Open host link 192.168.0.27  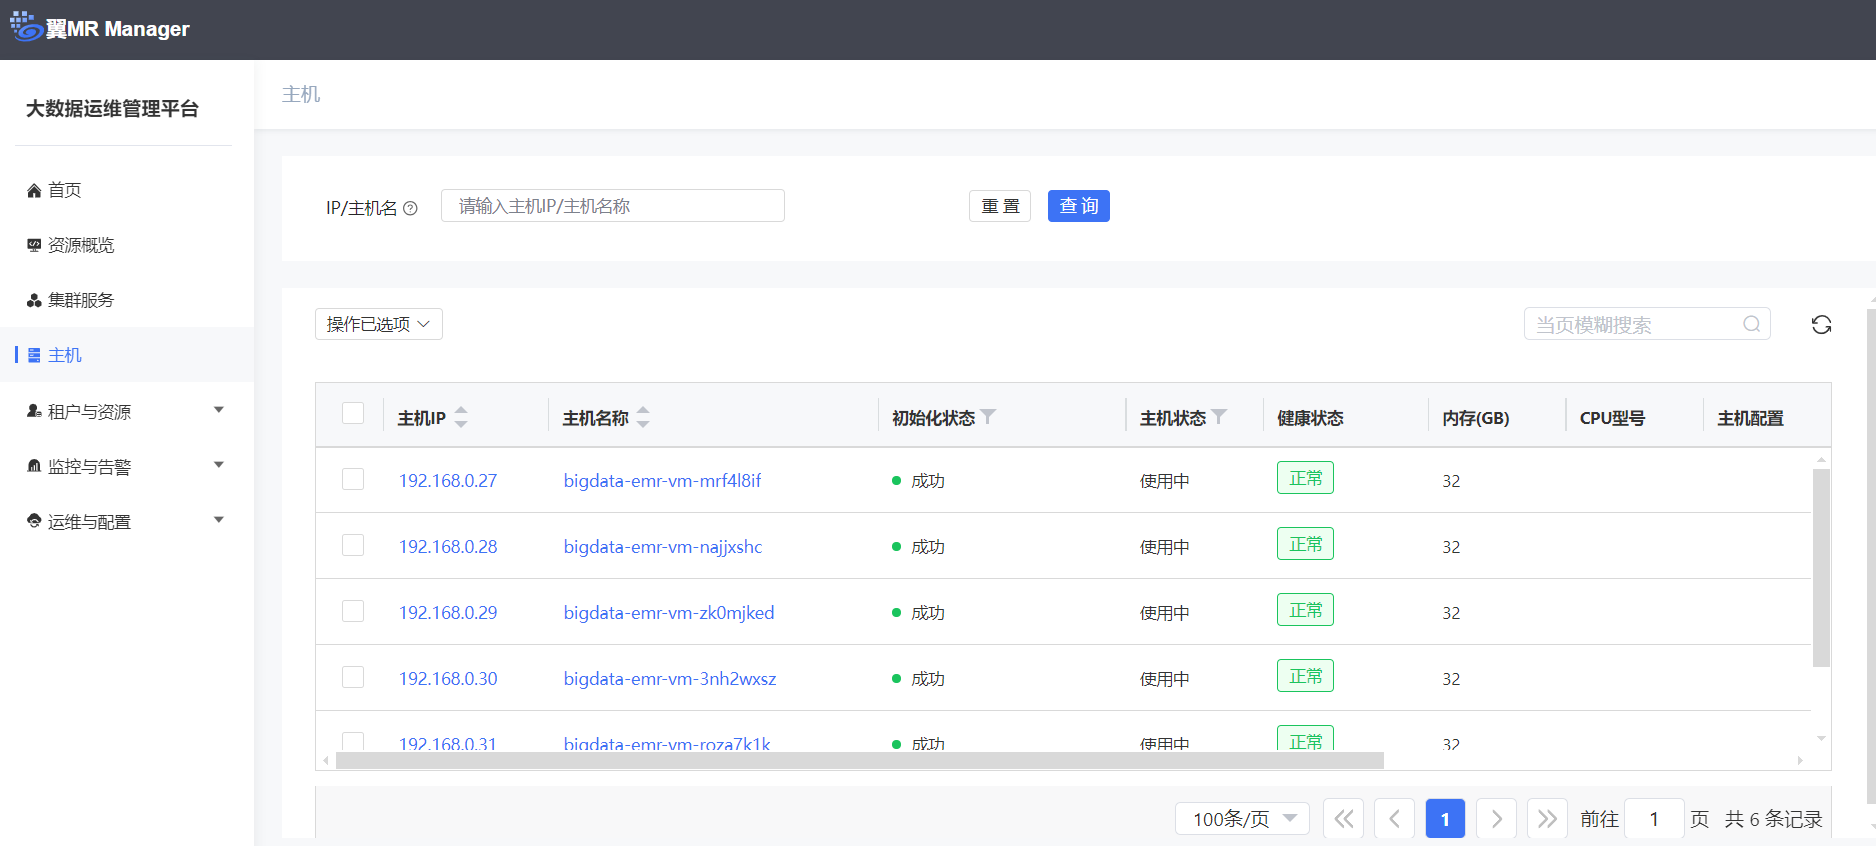(448, 481)
